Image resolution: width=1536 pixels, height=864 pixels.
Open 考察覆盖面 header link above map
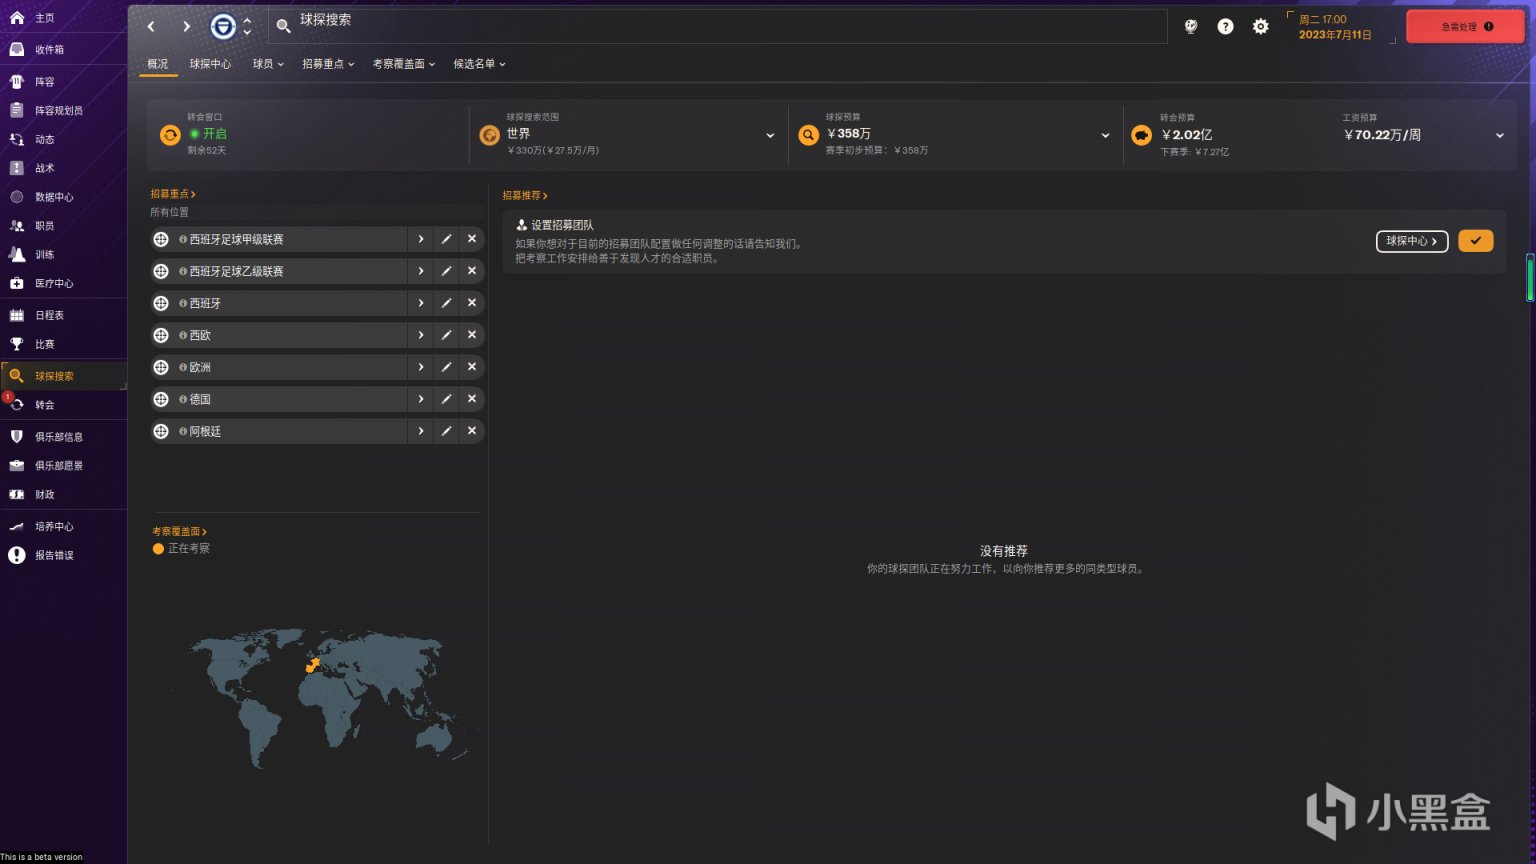(179, 531)
